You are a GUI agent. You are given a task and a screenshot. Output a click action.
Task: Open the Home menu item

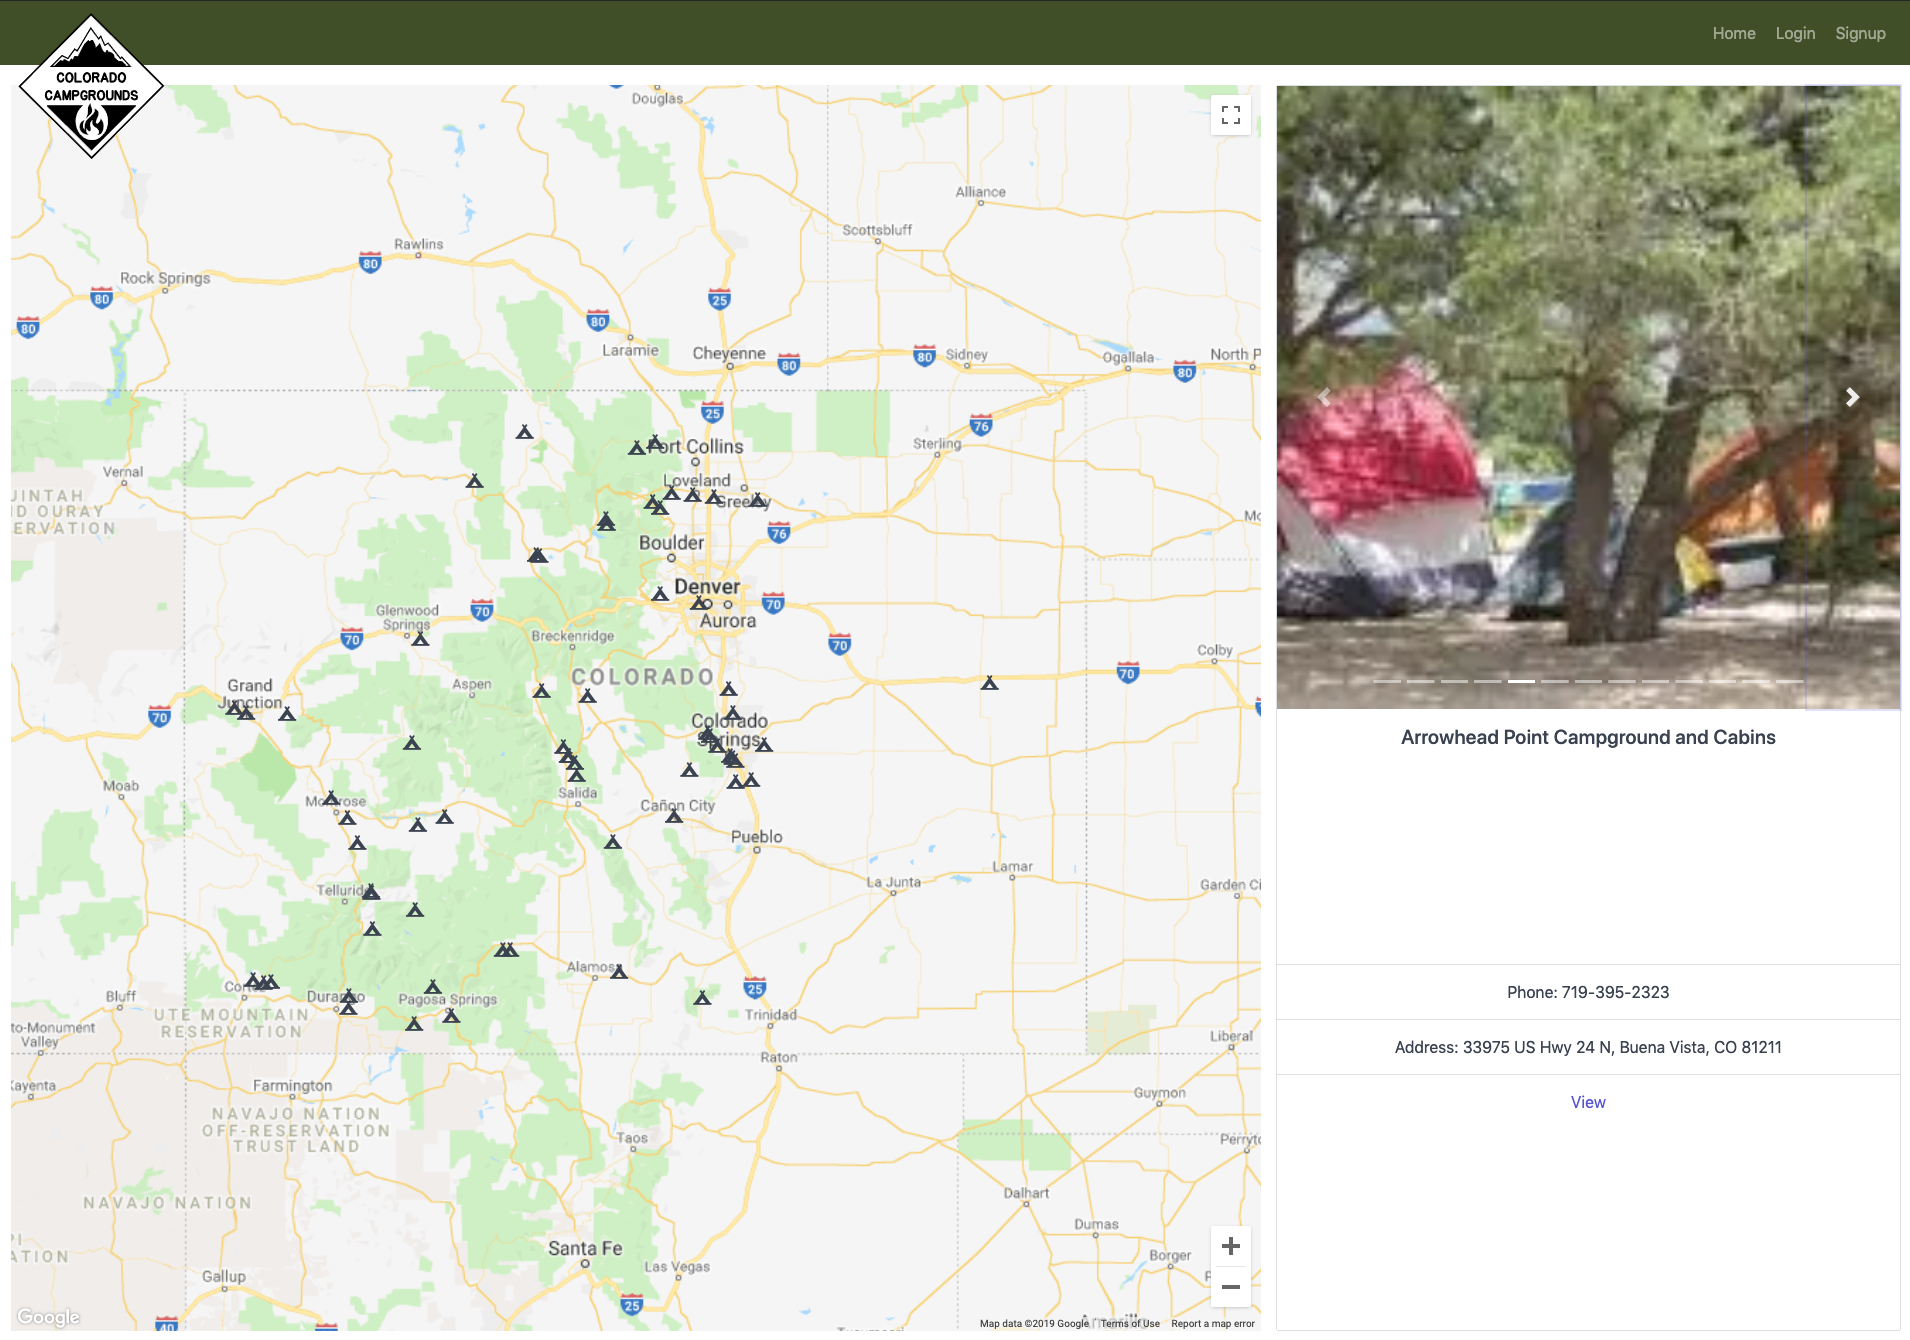[1733, 33]
